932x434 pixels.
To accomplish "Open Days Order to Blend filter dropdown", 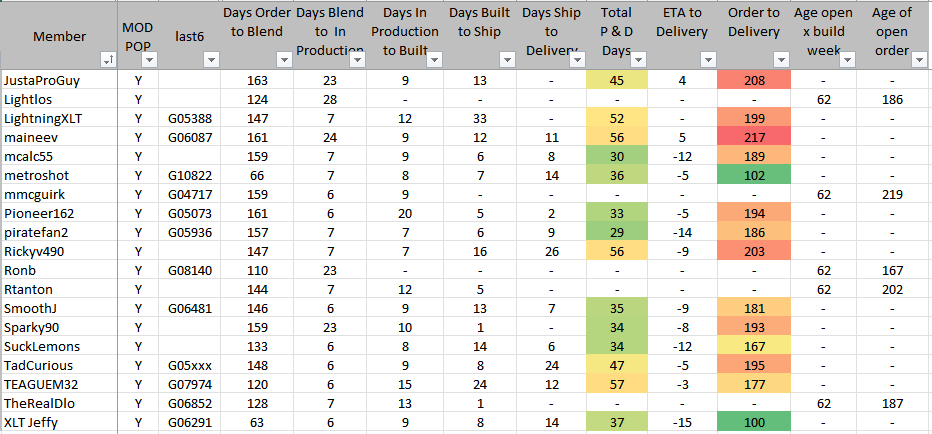I will pos(286,61).
